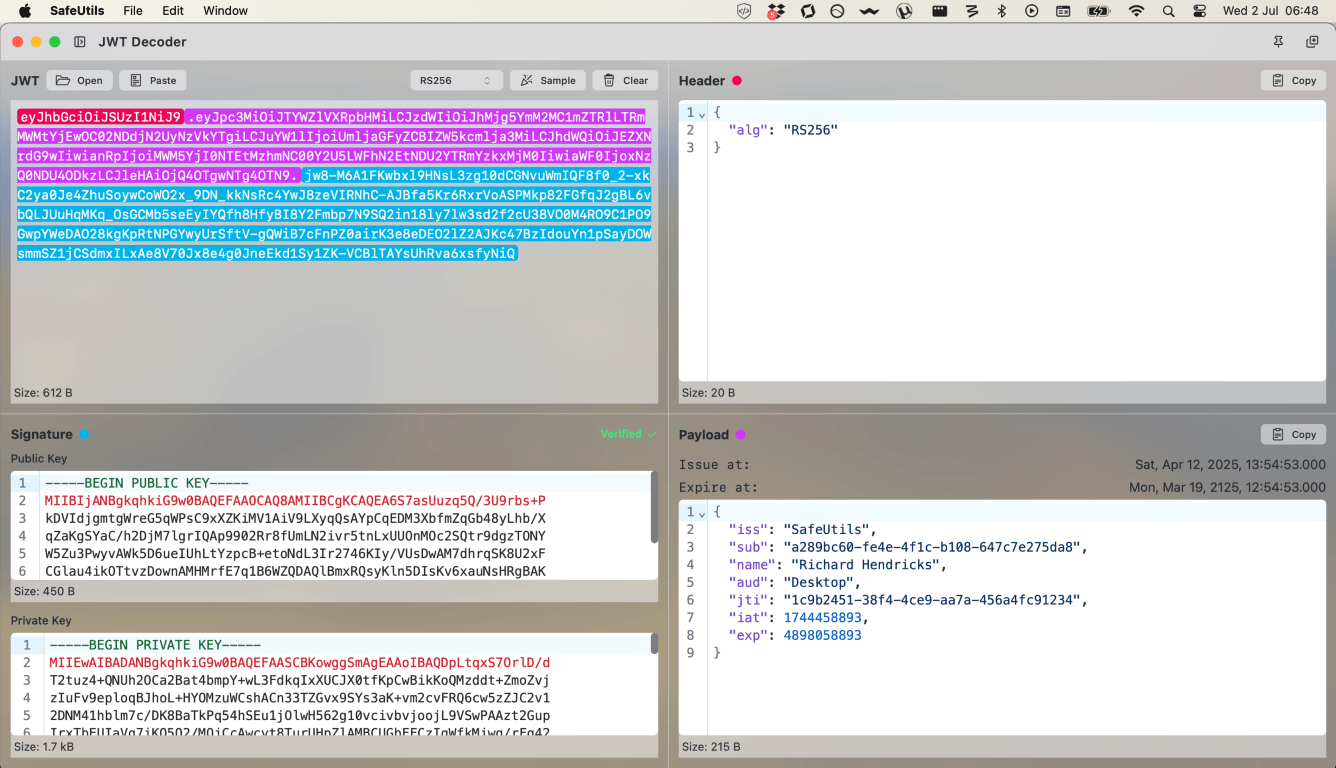This screenshot has width=1336, height=768.
Task: Copy the Payload JSON
Action: (1293, 434)
